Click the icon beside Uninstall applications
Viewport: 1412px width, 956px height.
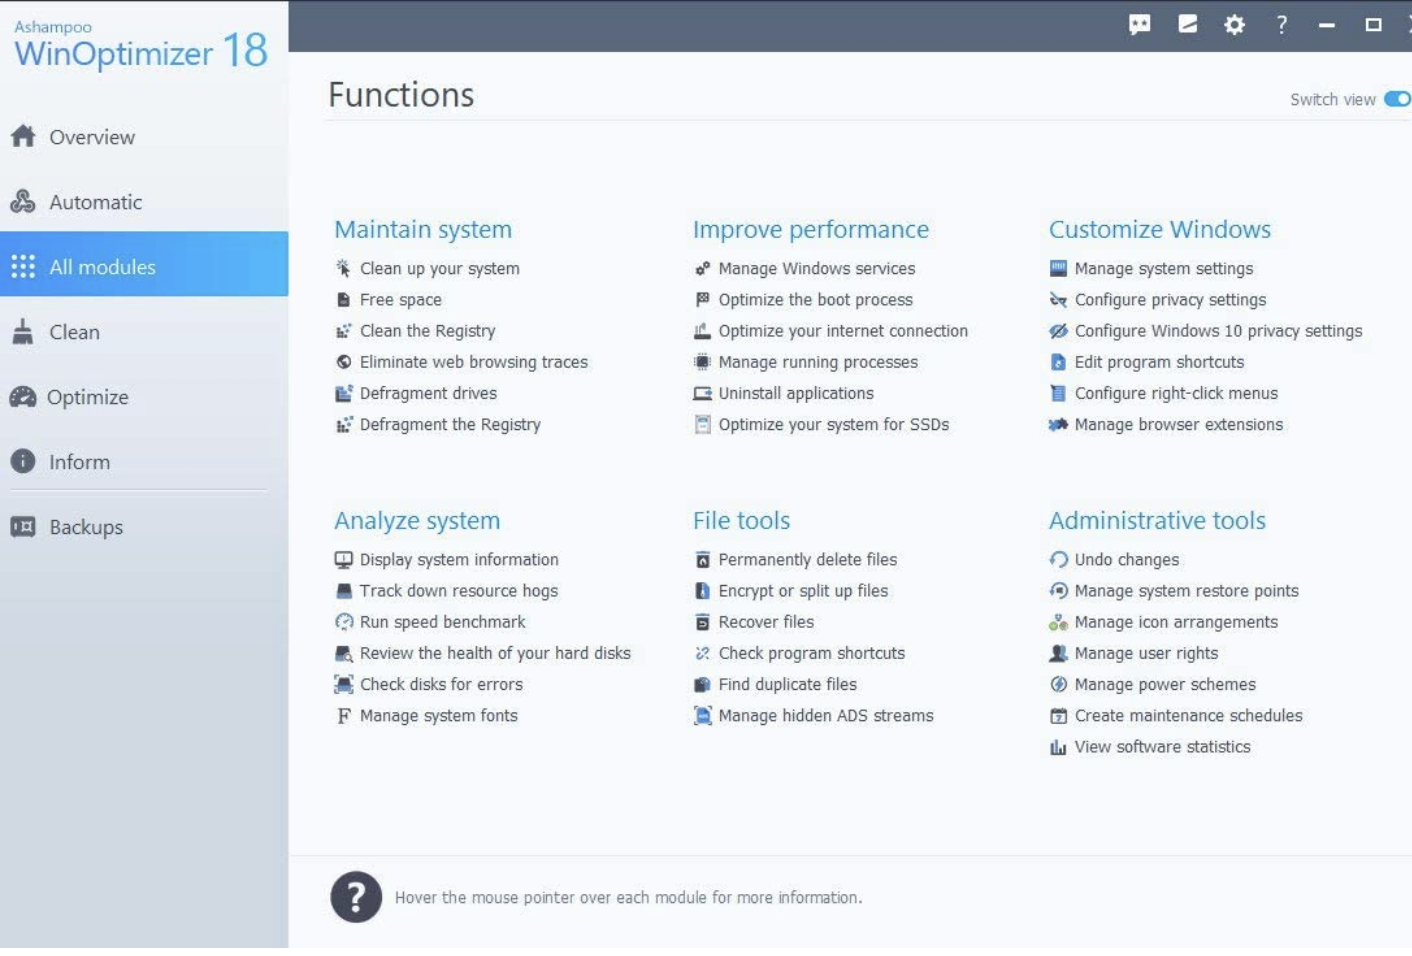point(702,393)
